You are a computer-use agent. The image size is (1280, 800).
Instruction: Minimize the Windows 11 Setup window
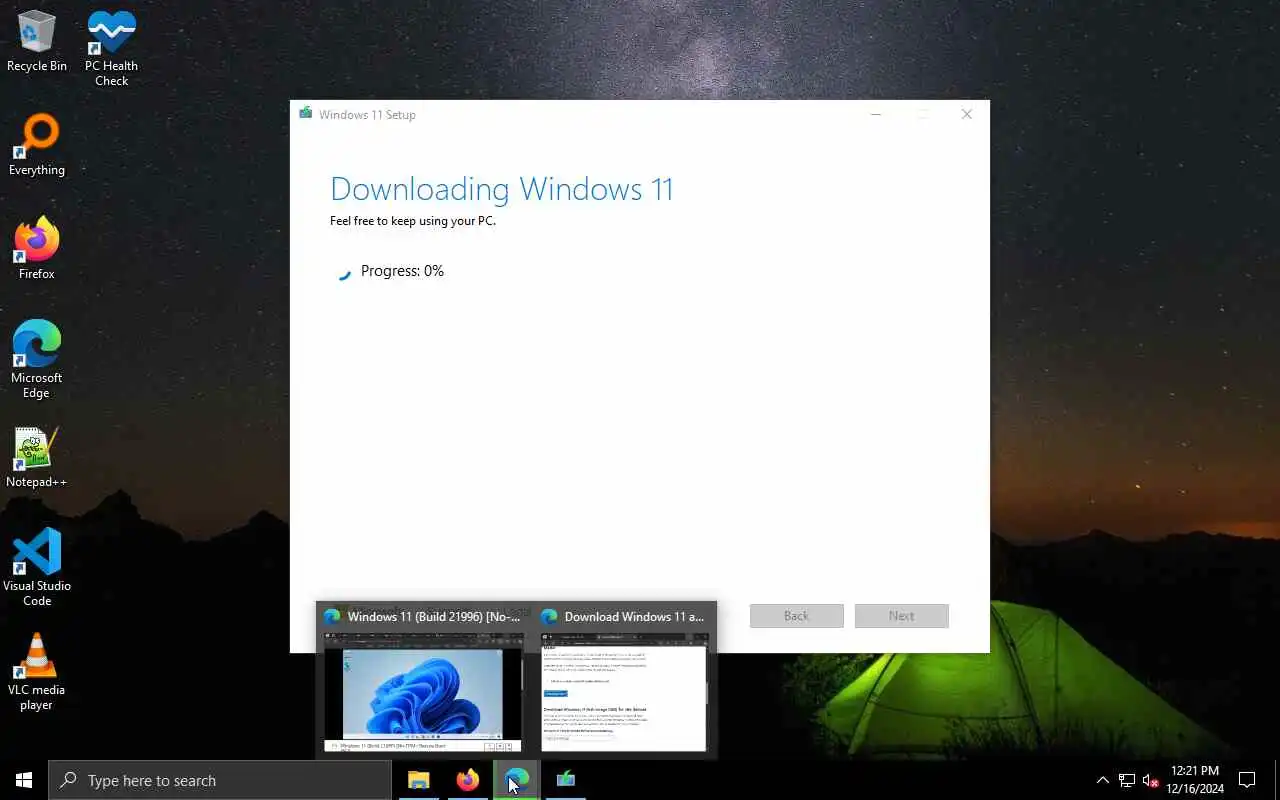click(876, 114)
